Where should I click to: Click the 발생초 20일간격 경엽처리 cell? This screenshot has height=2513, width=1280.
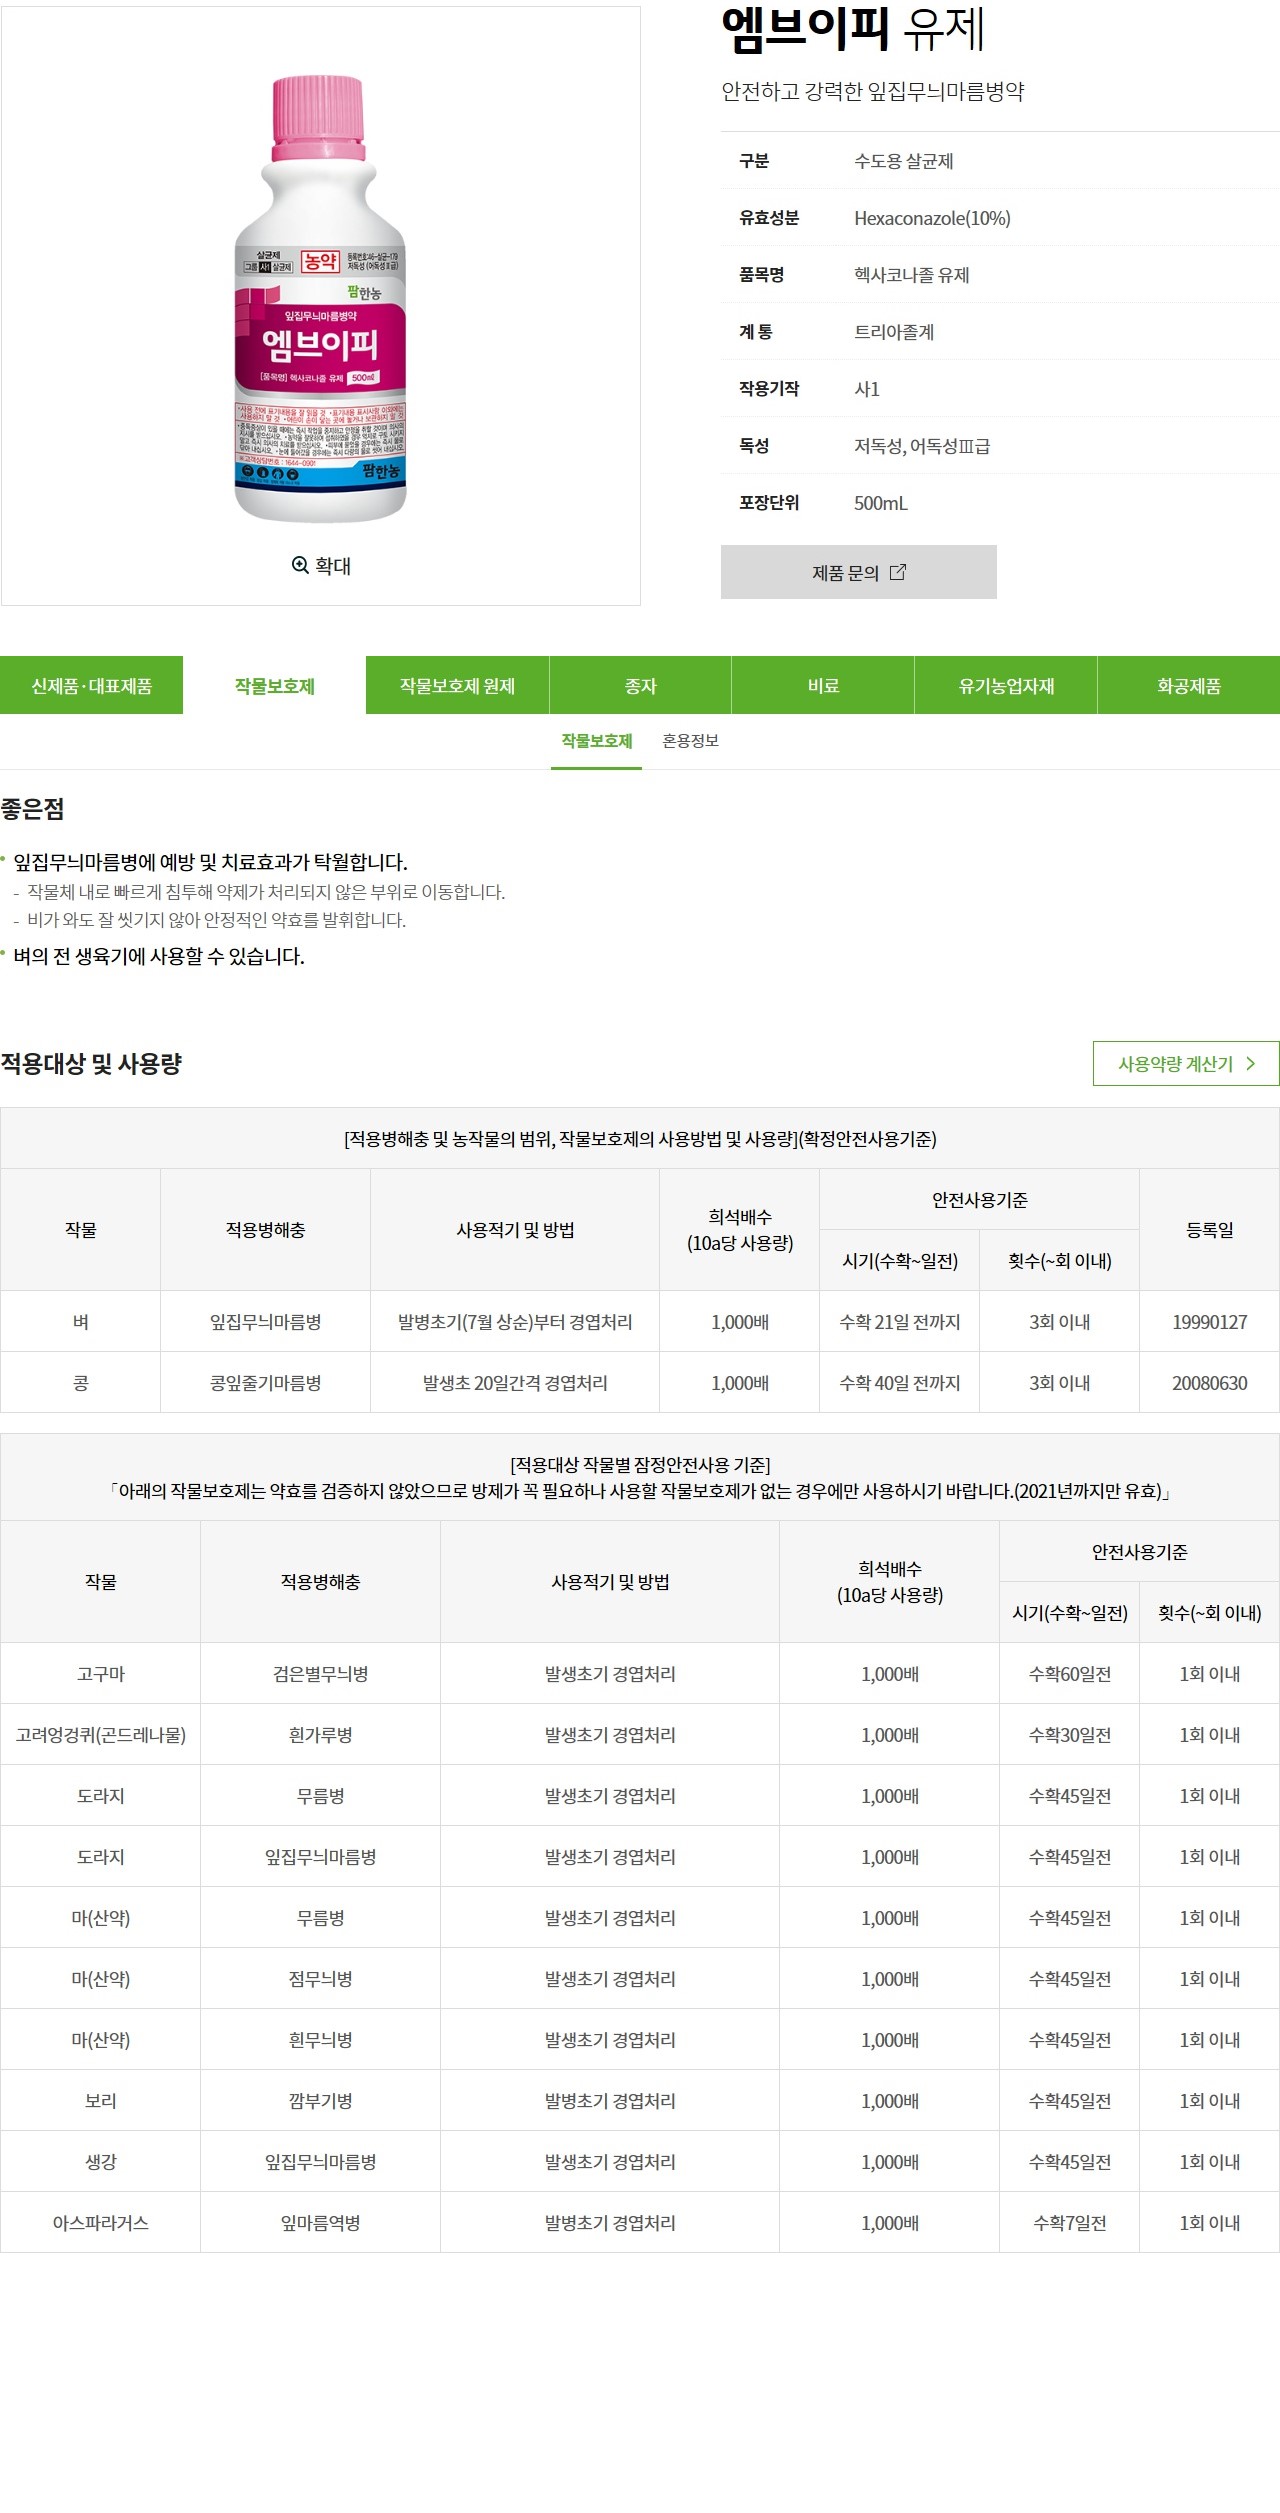[515, 1383]
